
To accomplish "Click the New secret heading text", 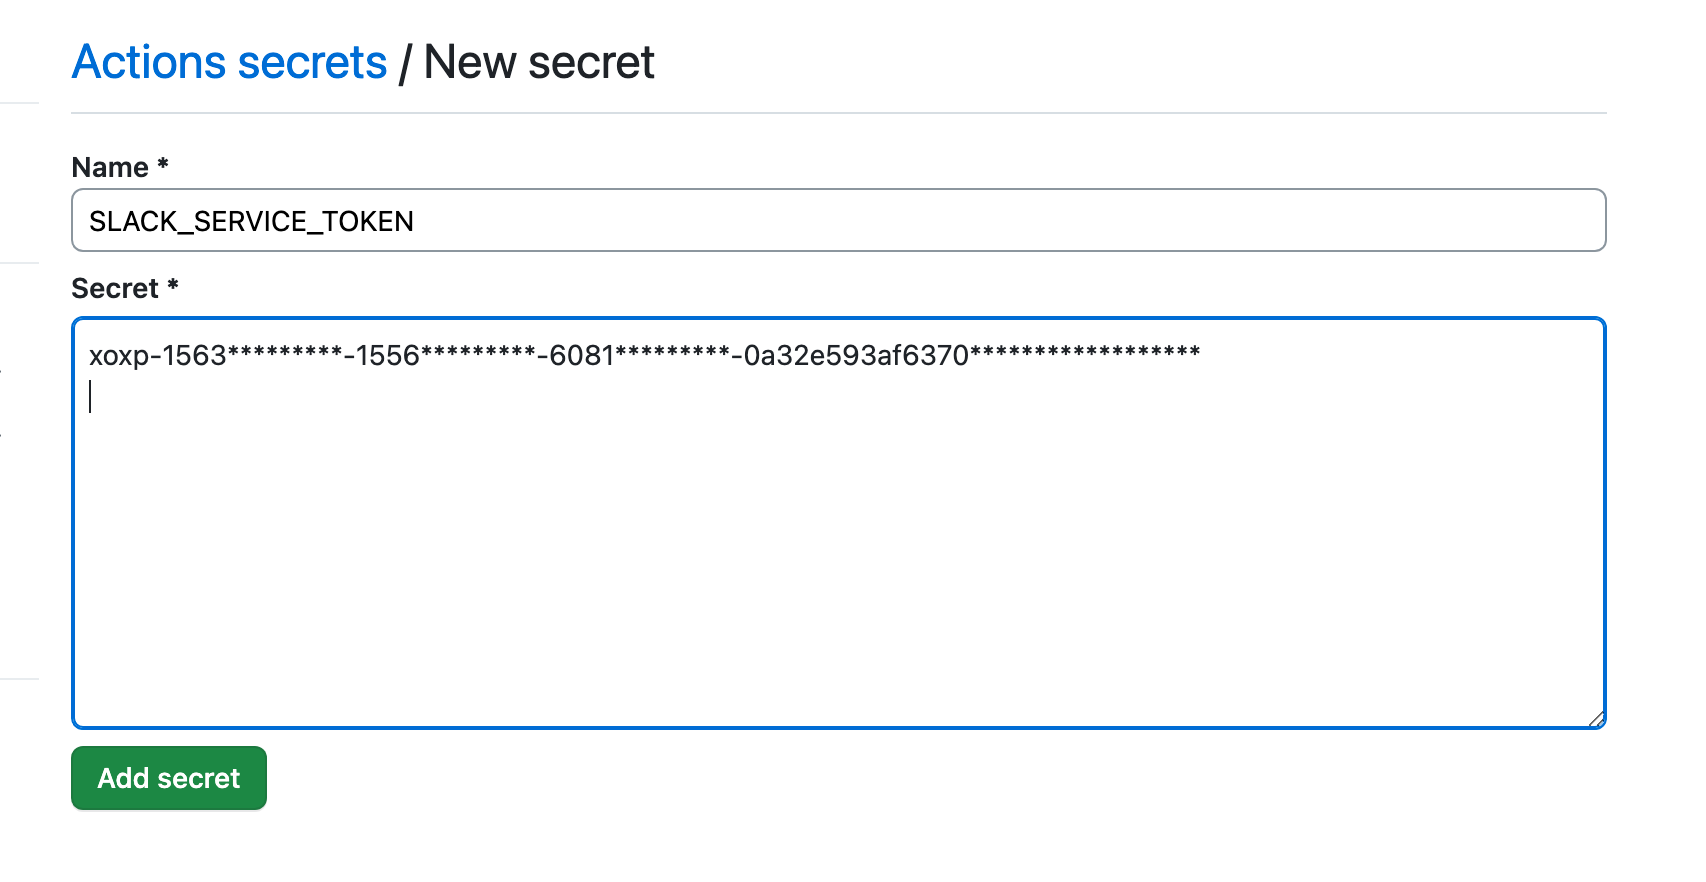I will [539, 62].
